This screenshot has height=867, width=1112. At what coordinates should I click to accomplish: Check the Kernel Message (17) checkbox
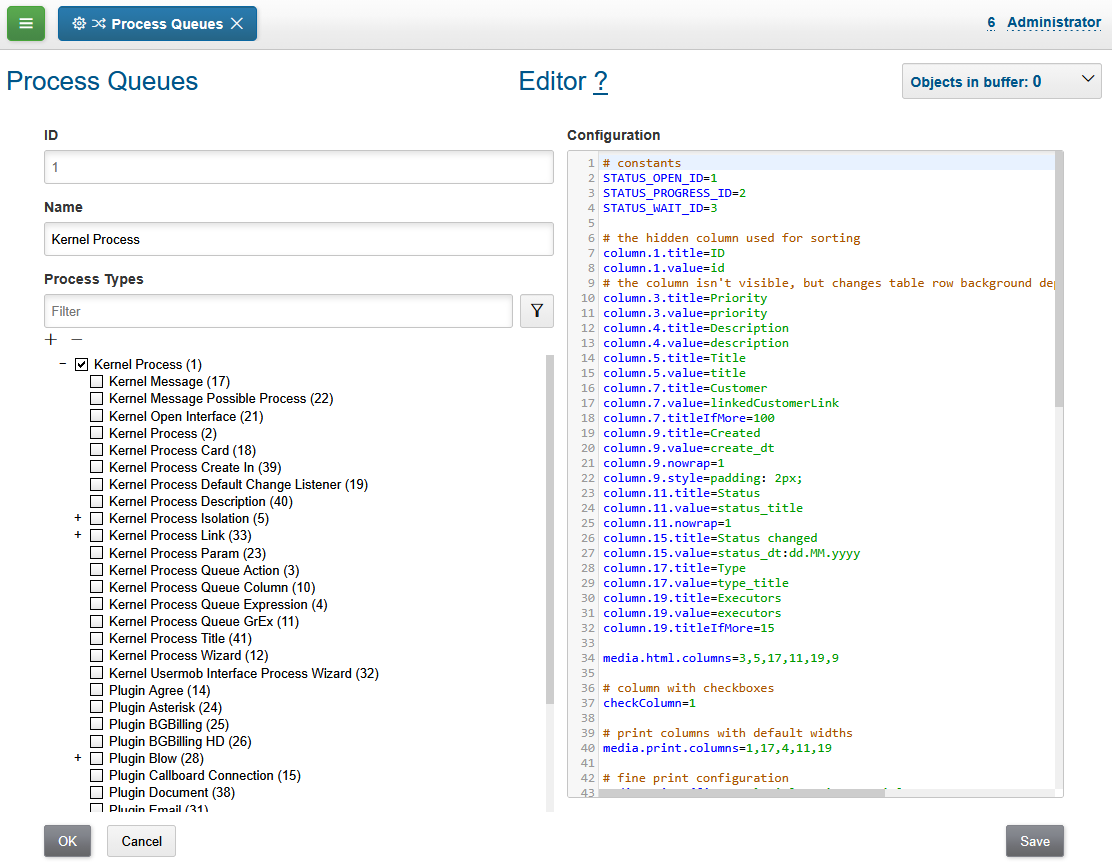(x=97, y=382)
